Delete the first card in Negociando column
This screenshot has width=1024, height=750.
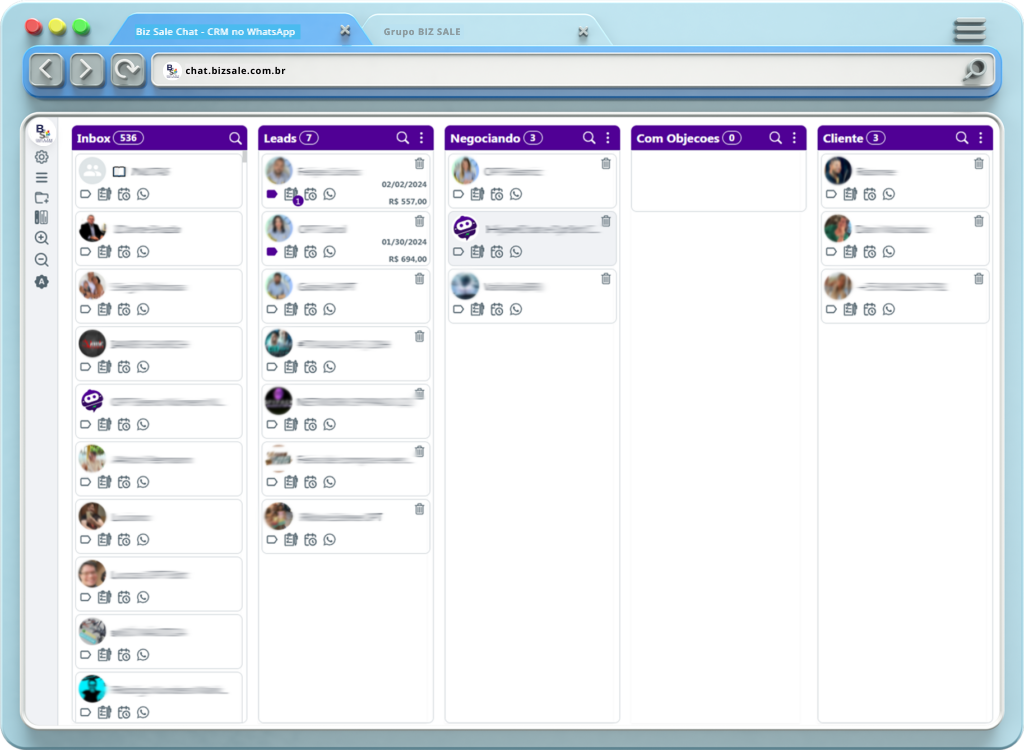click(605, 163)
